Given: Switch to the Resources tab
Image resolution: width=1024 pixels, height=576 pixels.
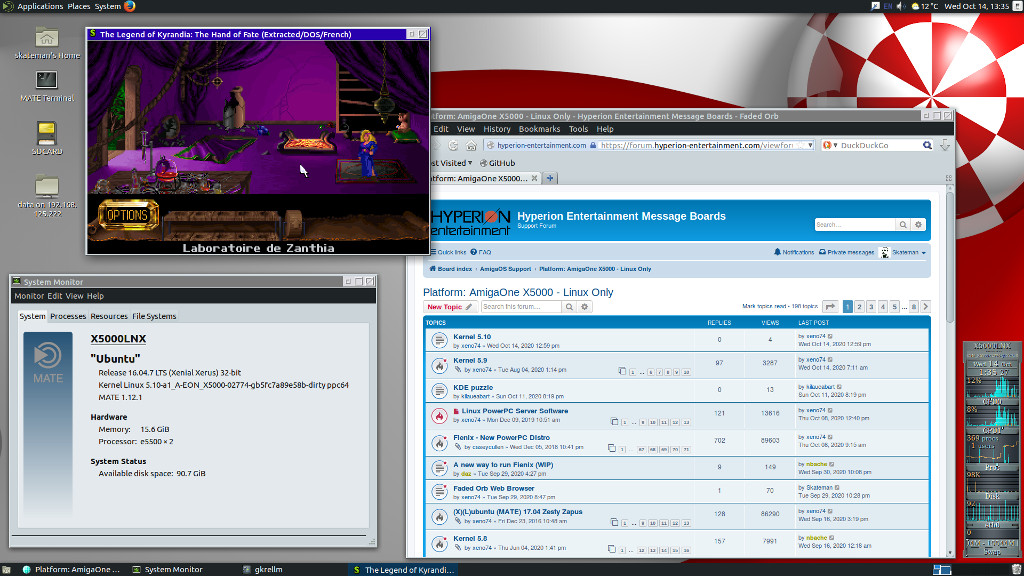Looking at the screenshot, I should click(x=109, y=316).
